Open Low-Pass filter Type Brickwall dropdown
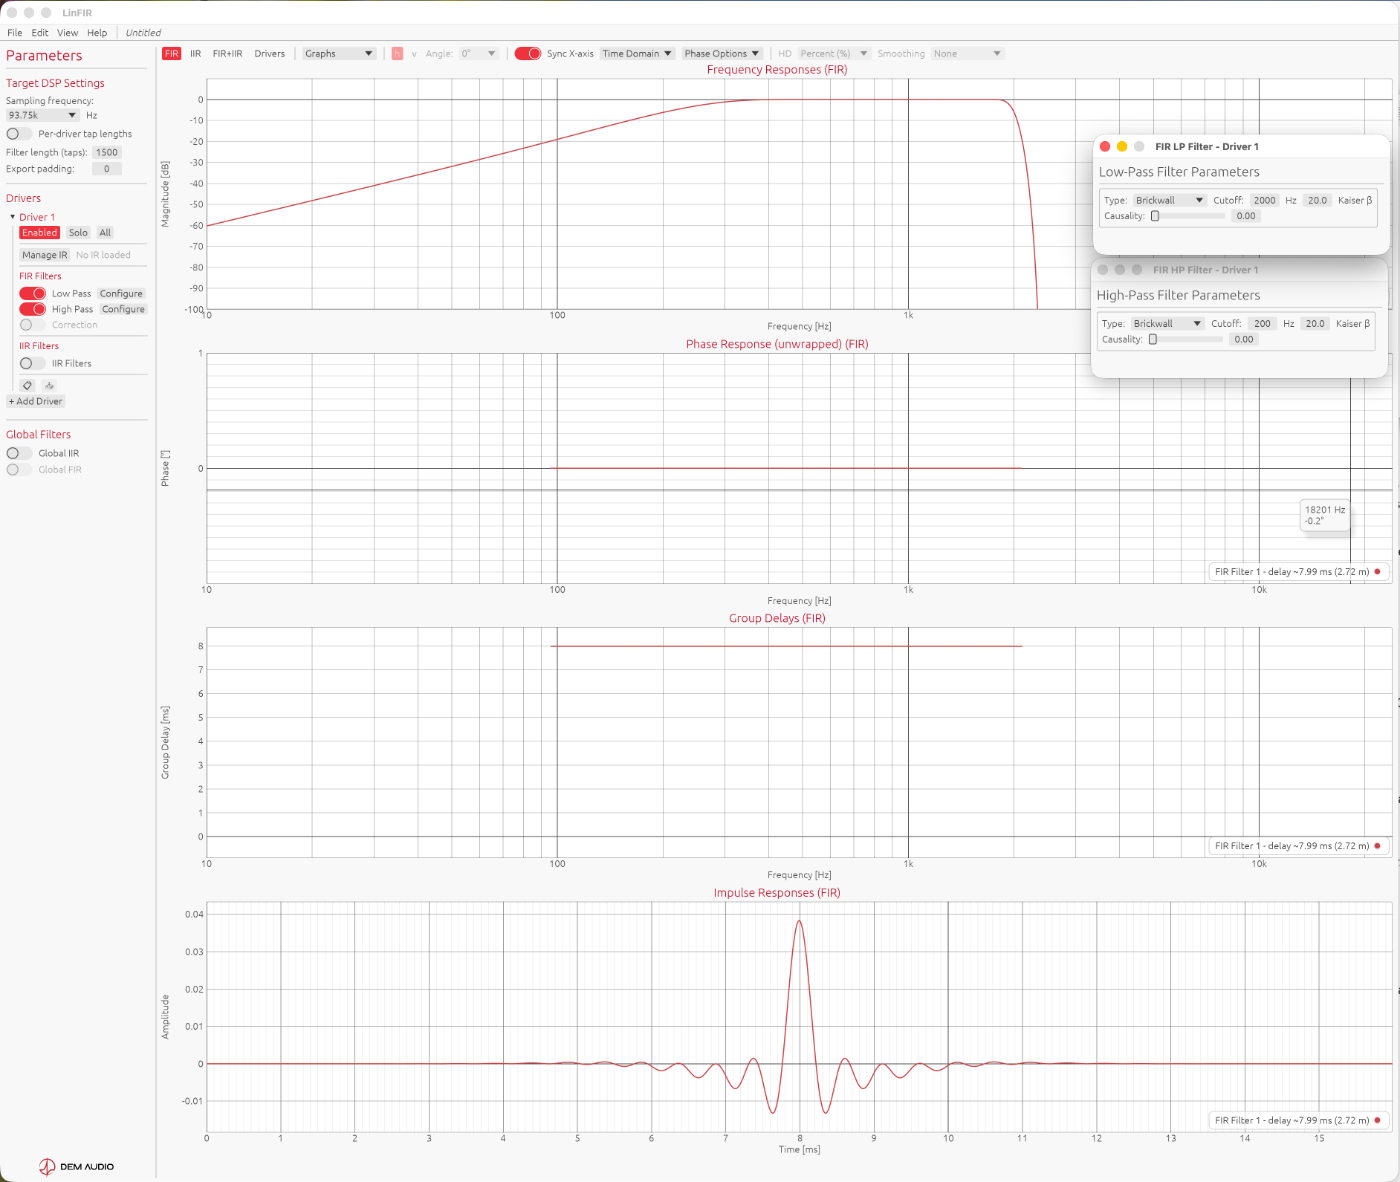1400x1182 pixels. (1169, 200)
